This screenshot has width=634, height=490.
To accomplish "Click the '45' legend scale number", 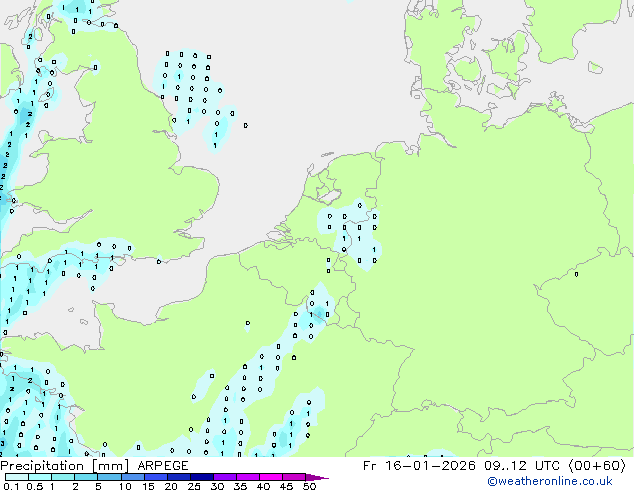I will pyautogui.click(x=286, y=486).
